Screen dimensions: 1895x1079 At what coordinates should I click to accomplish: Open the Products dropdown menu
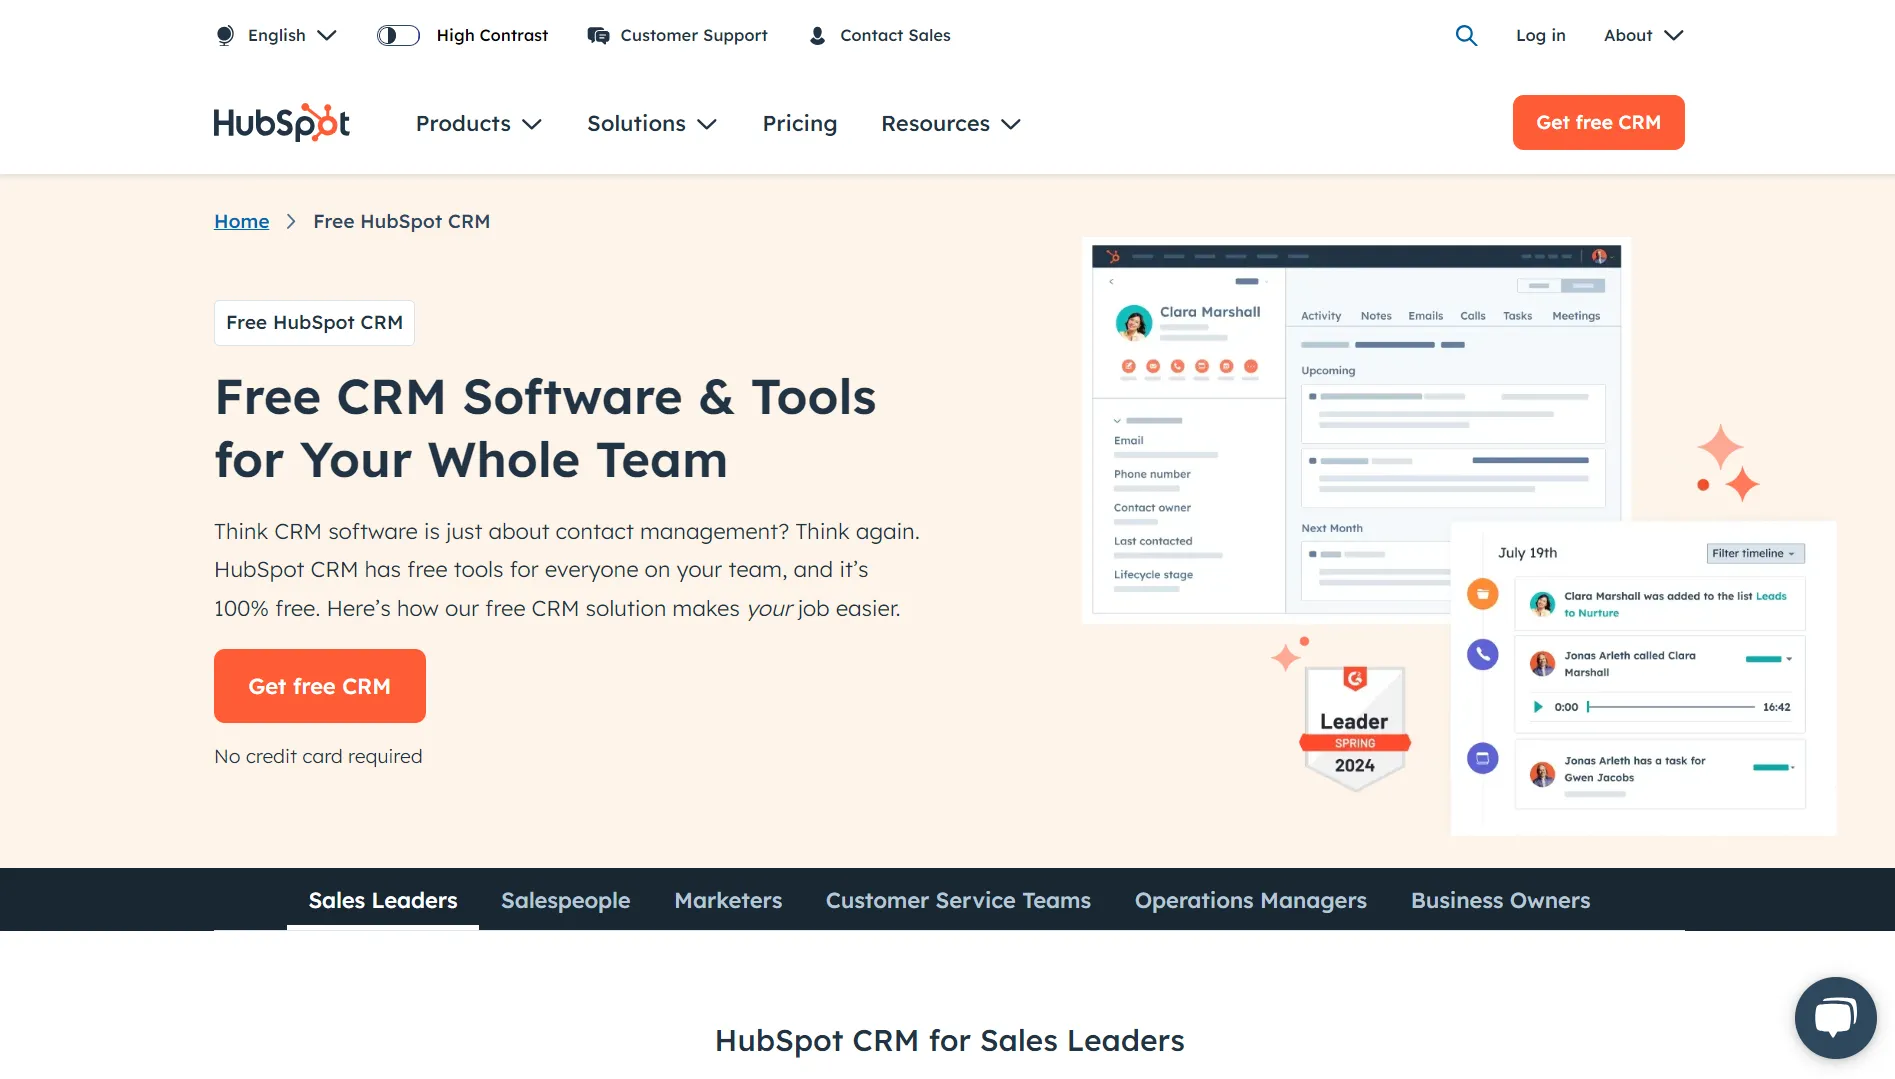coord(478,123)
